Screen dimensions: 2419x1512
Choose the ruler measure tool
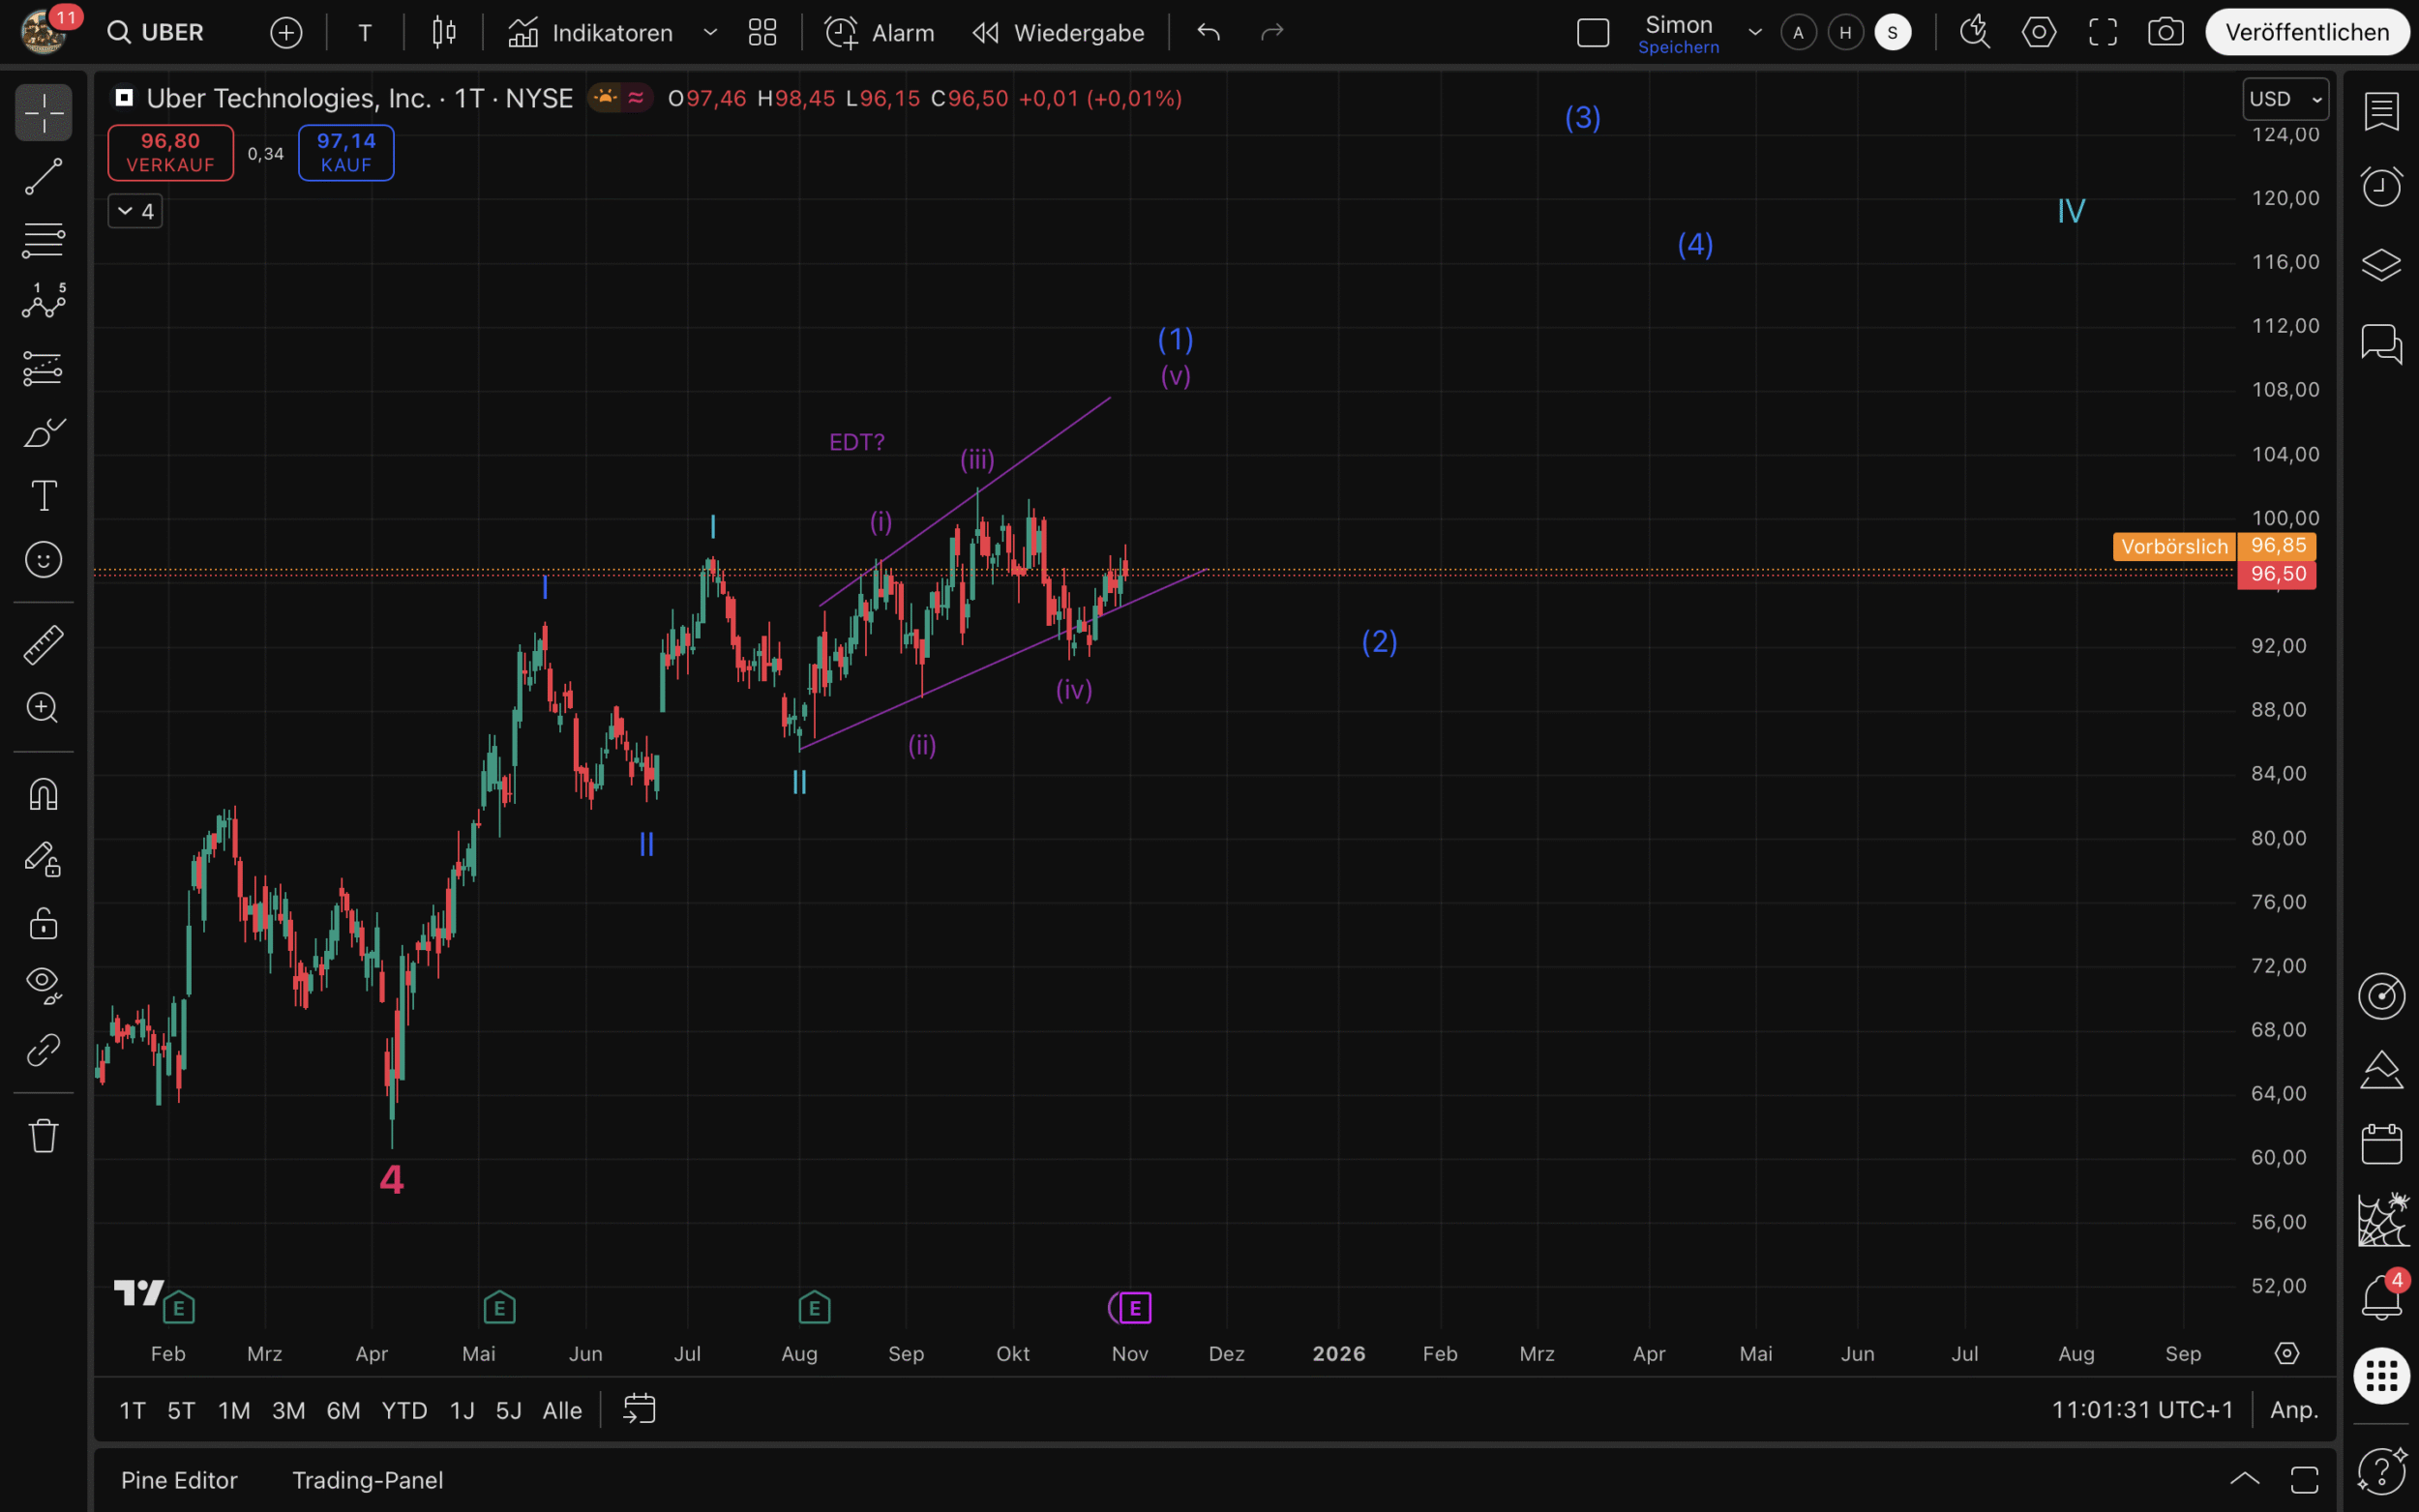43,645
